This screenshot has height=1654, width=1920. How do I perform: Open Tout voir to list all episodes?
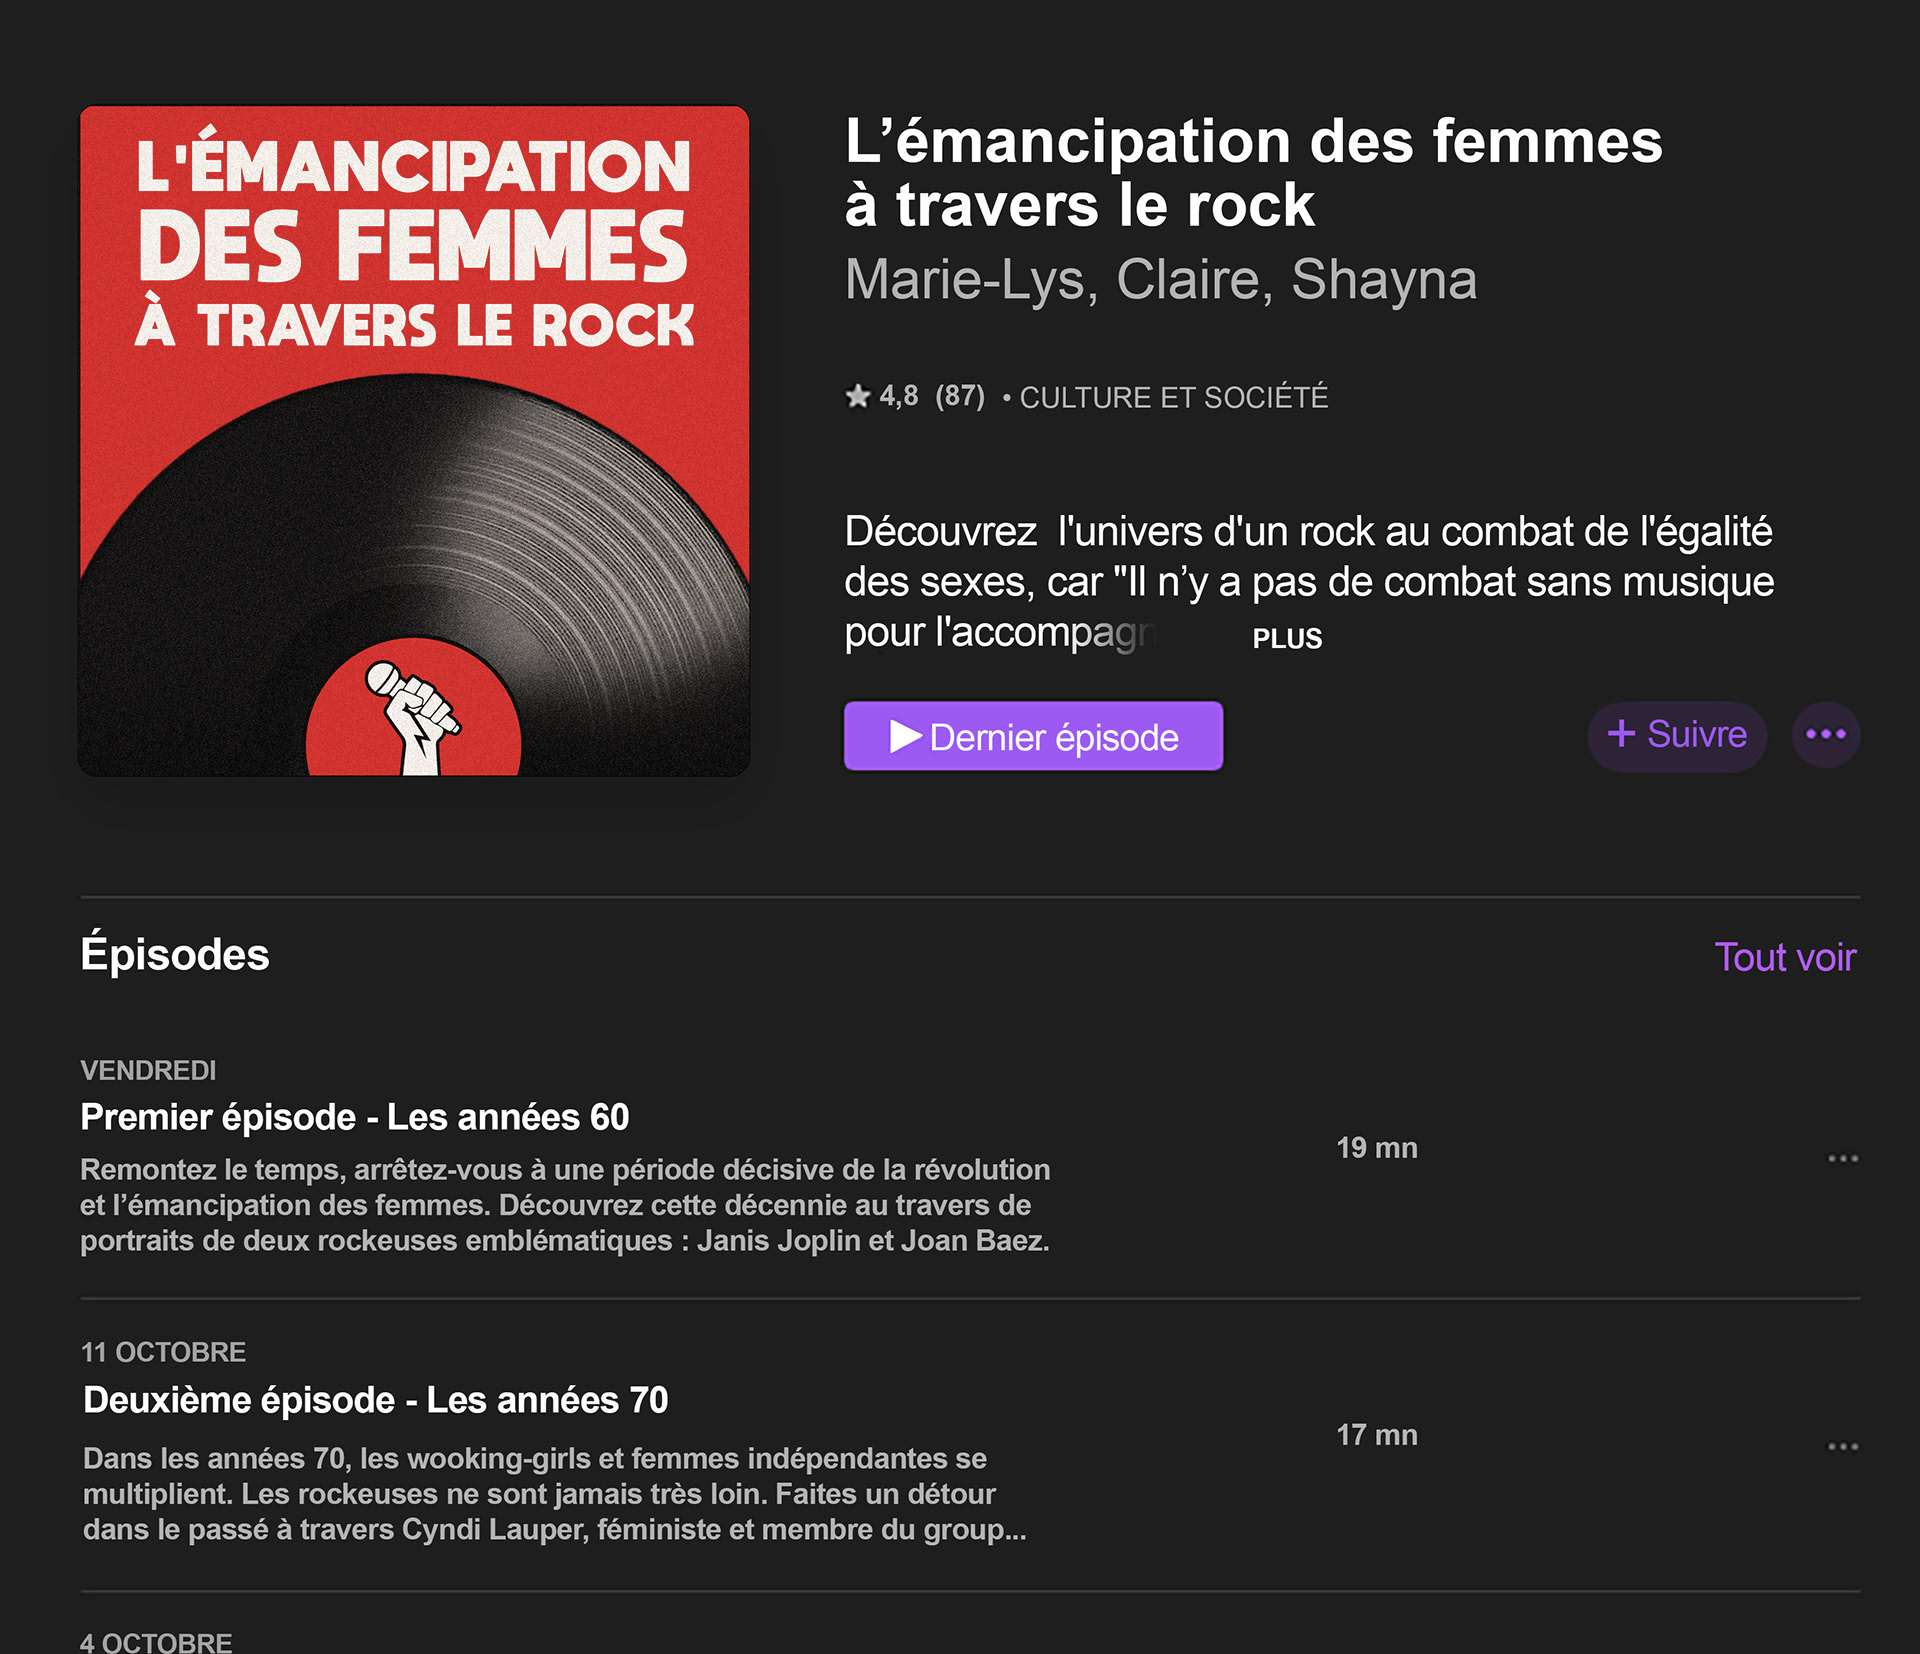pyautogui.click(x=1785, y=957)
